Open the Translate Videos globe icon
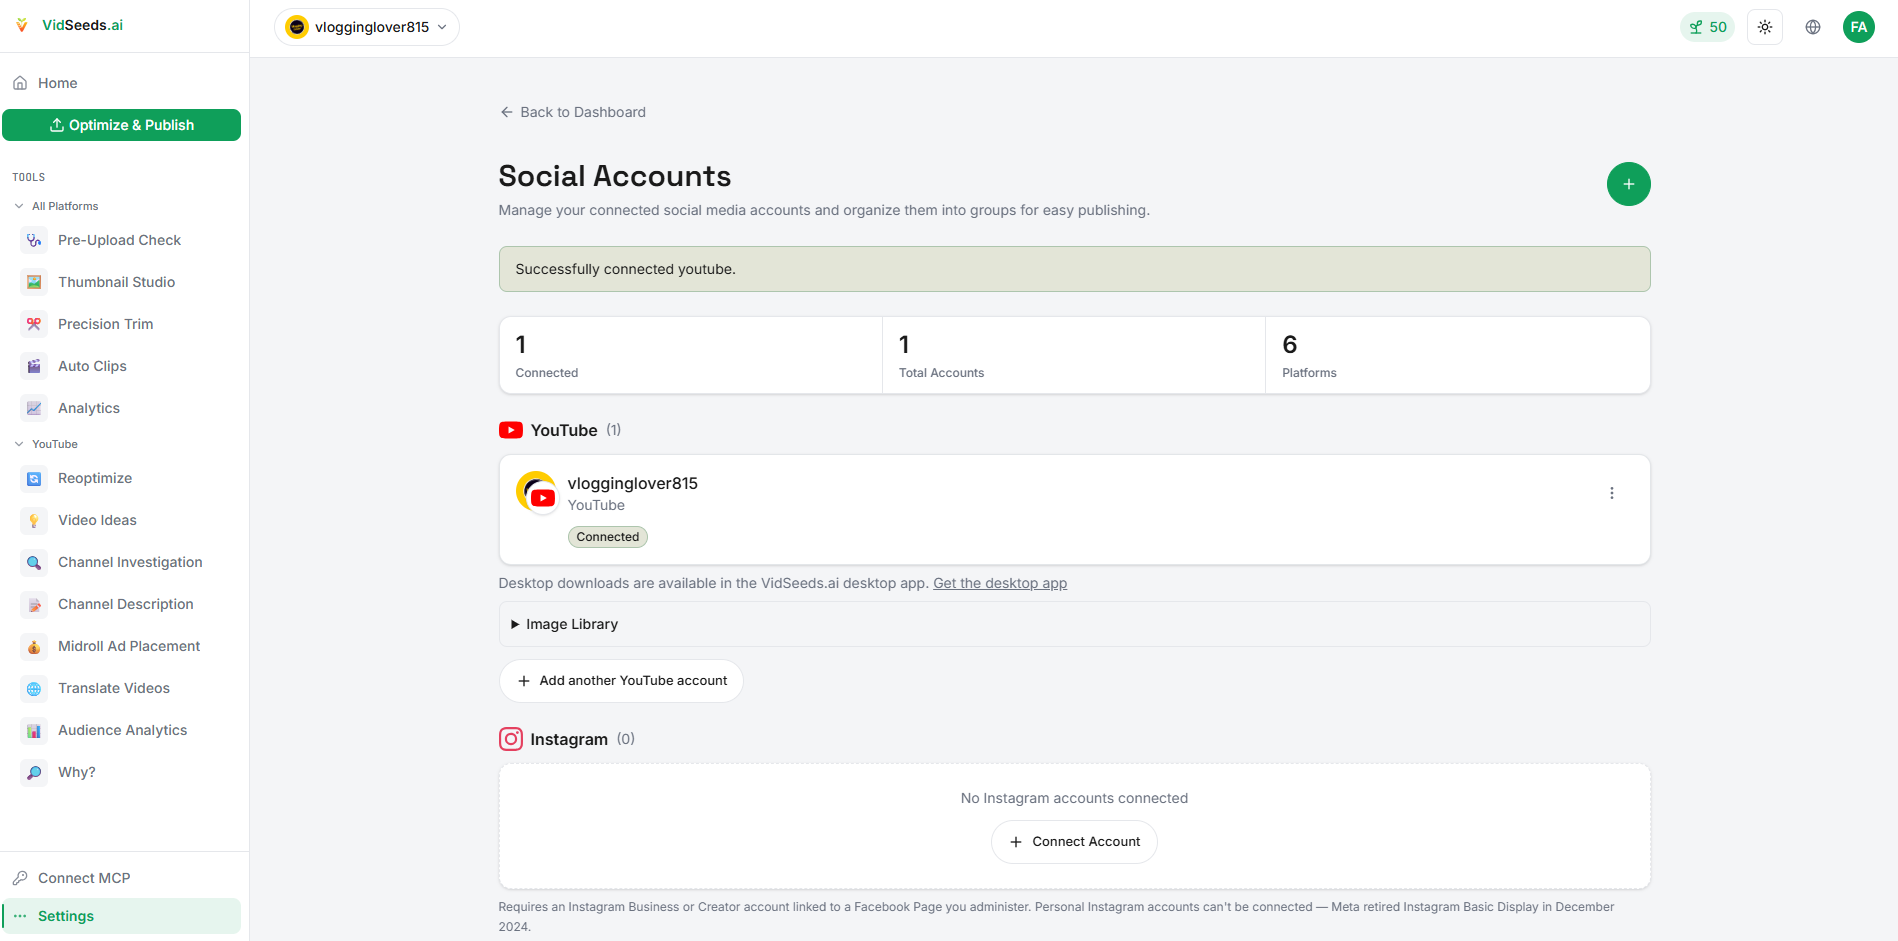1898x941 pixels. [34, 688]
